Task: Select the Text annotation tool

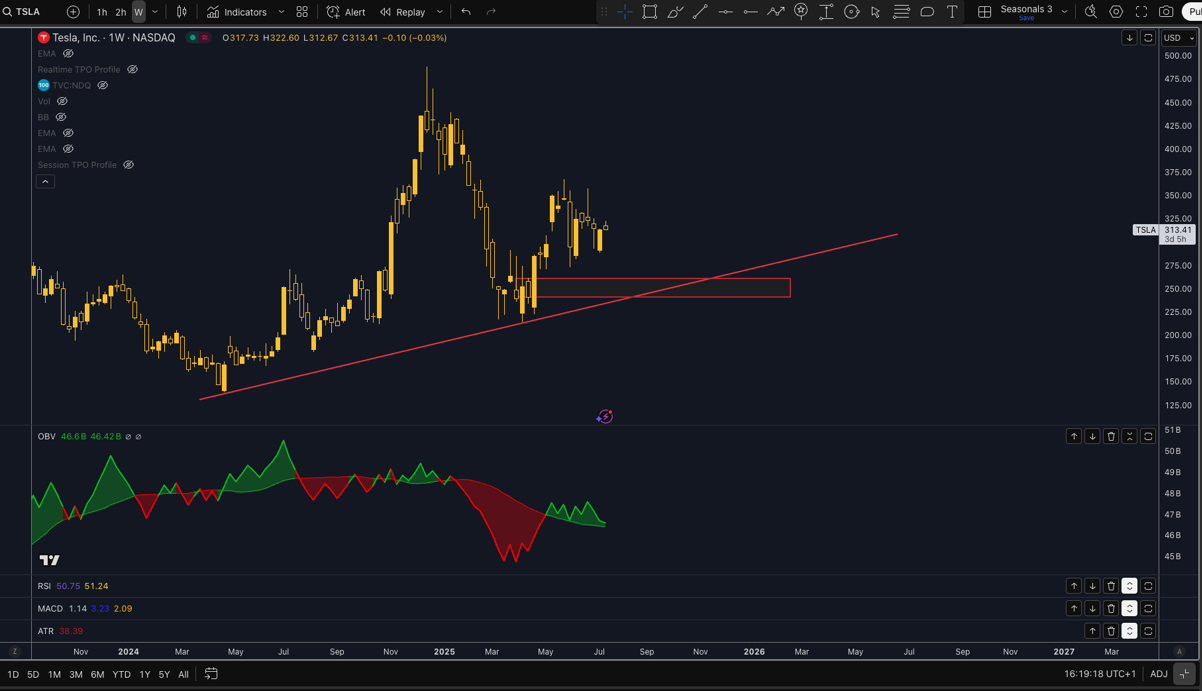Action: (952, 12)
